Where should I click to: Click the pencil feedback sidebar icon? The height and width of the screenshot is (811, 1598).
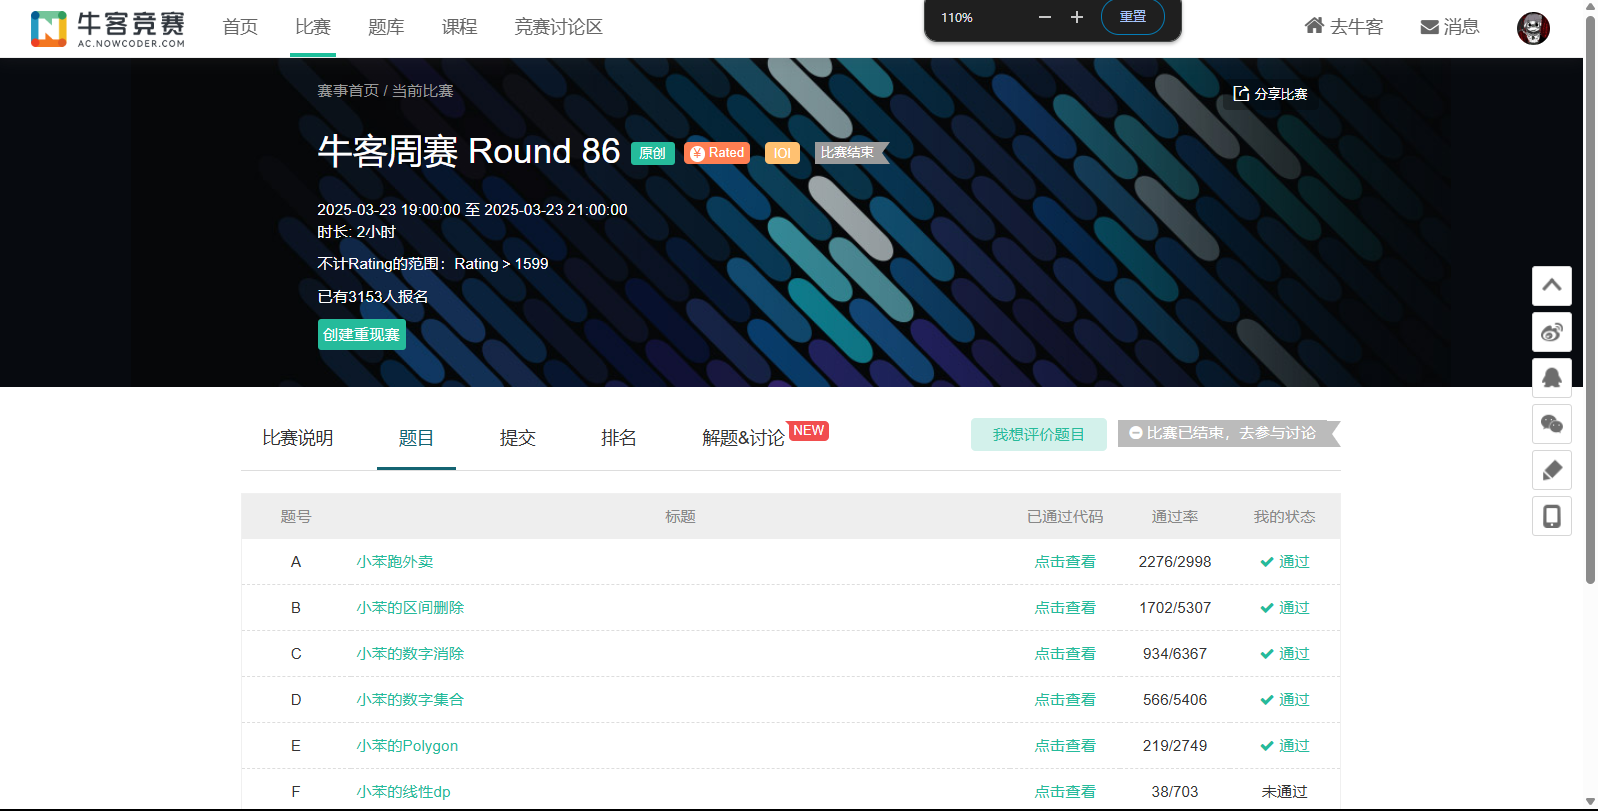(x=1552, y=470)
